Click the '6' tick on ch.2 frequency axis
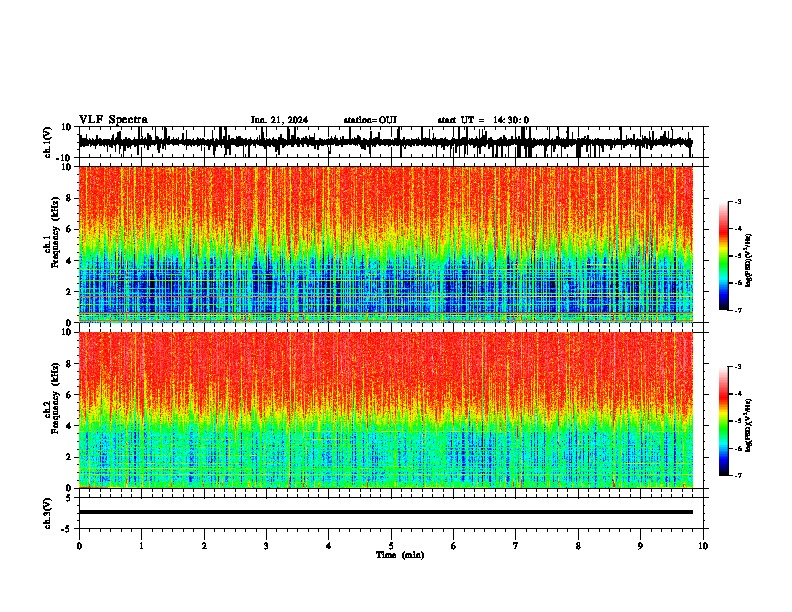The height and width of the screenshot is (612, 792). [x=69, y=395]
